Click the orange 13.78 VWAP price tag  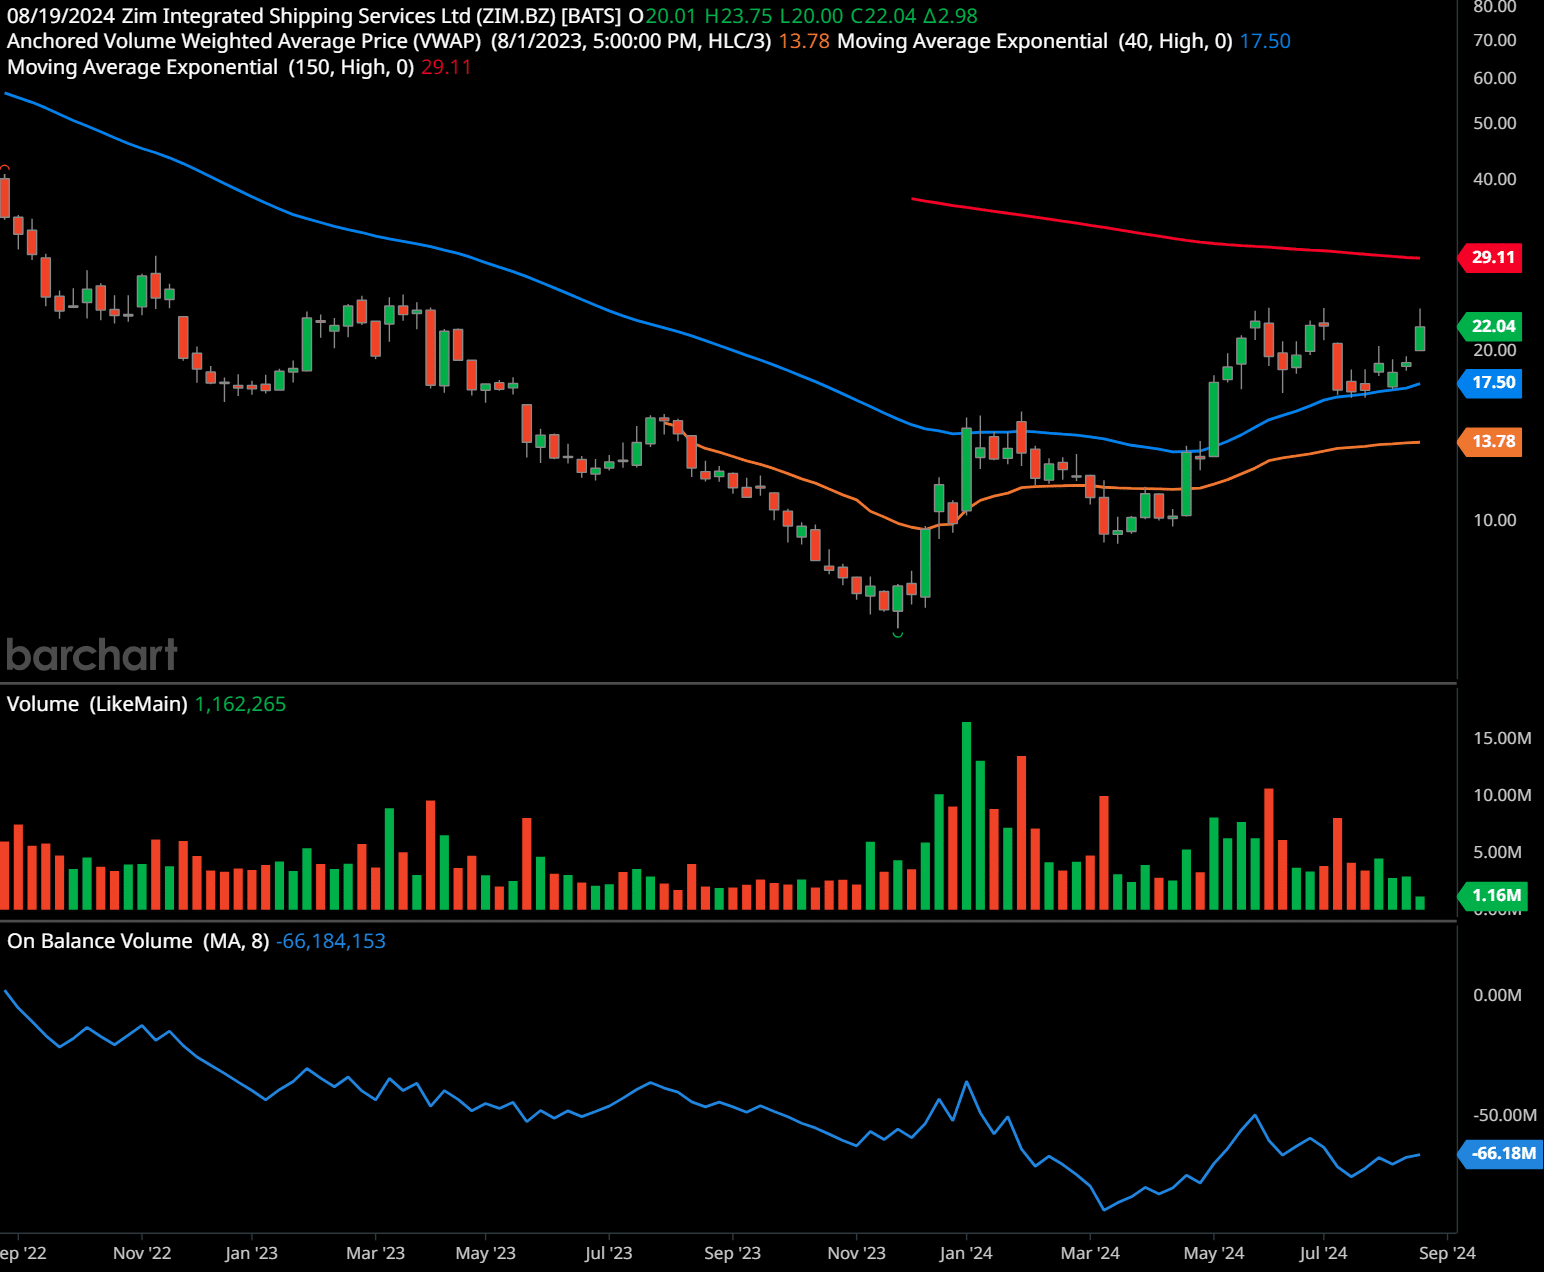1491,441
